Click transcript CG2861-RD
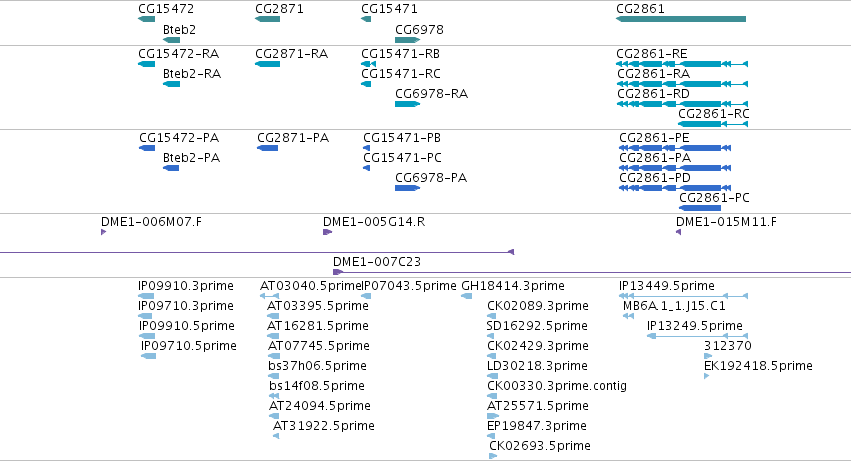The image size is (851, 461). (x=682, y=104)
